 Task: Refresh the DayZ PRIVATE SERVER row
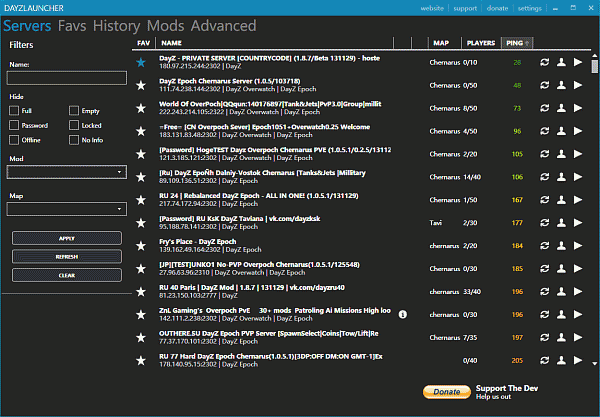click(545, 62)
